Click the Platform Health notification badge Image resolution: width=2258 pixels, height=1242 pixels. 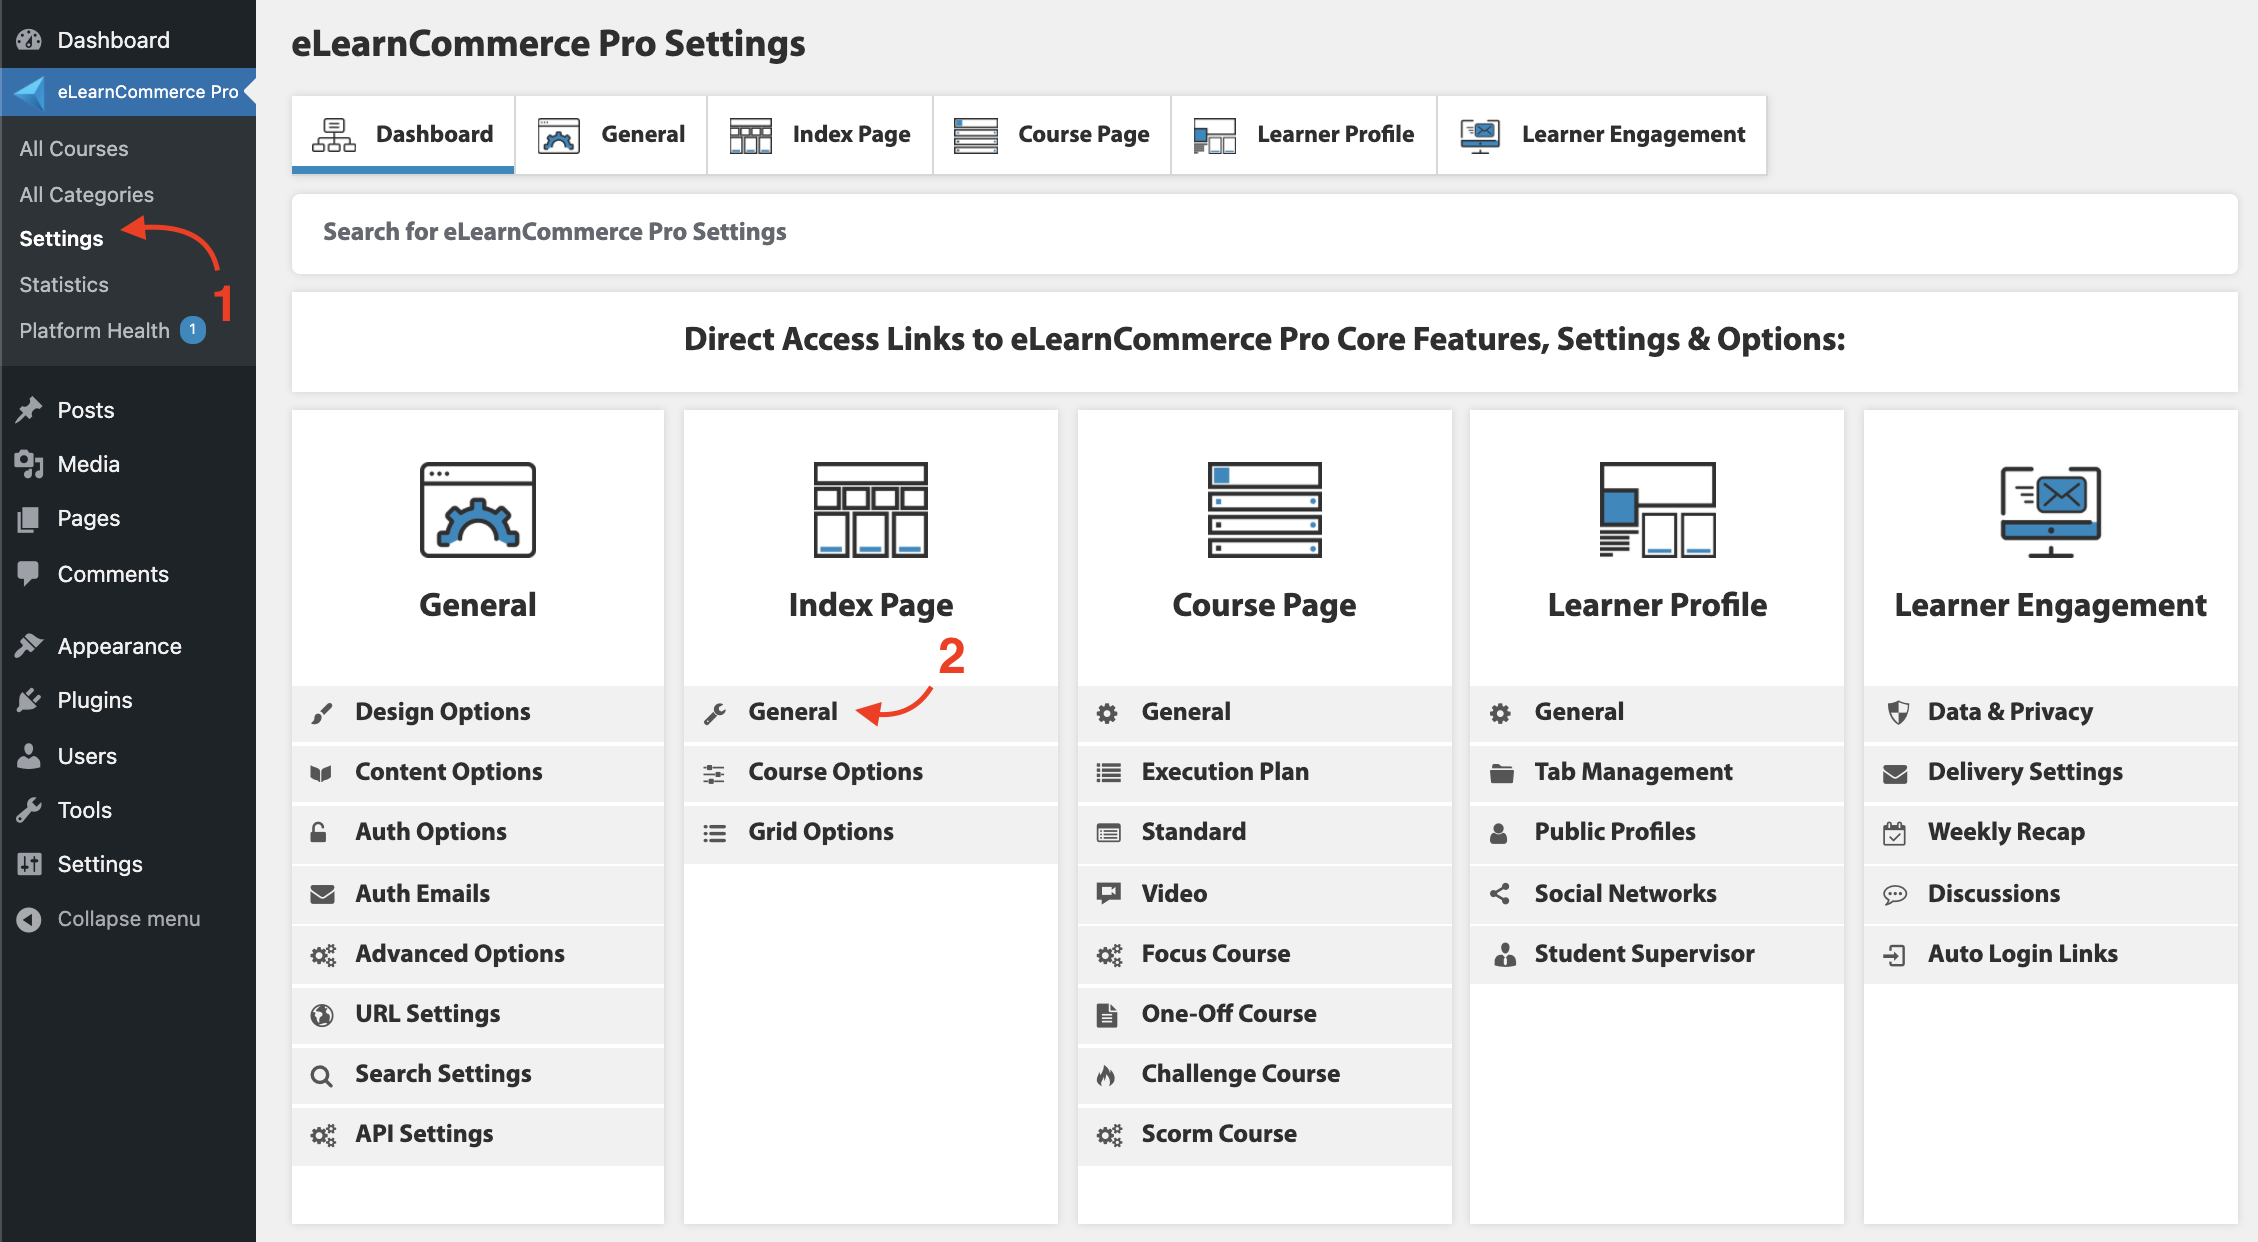193,330
